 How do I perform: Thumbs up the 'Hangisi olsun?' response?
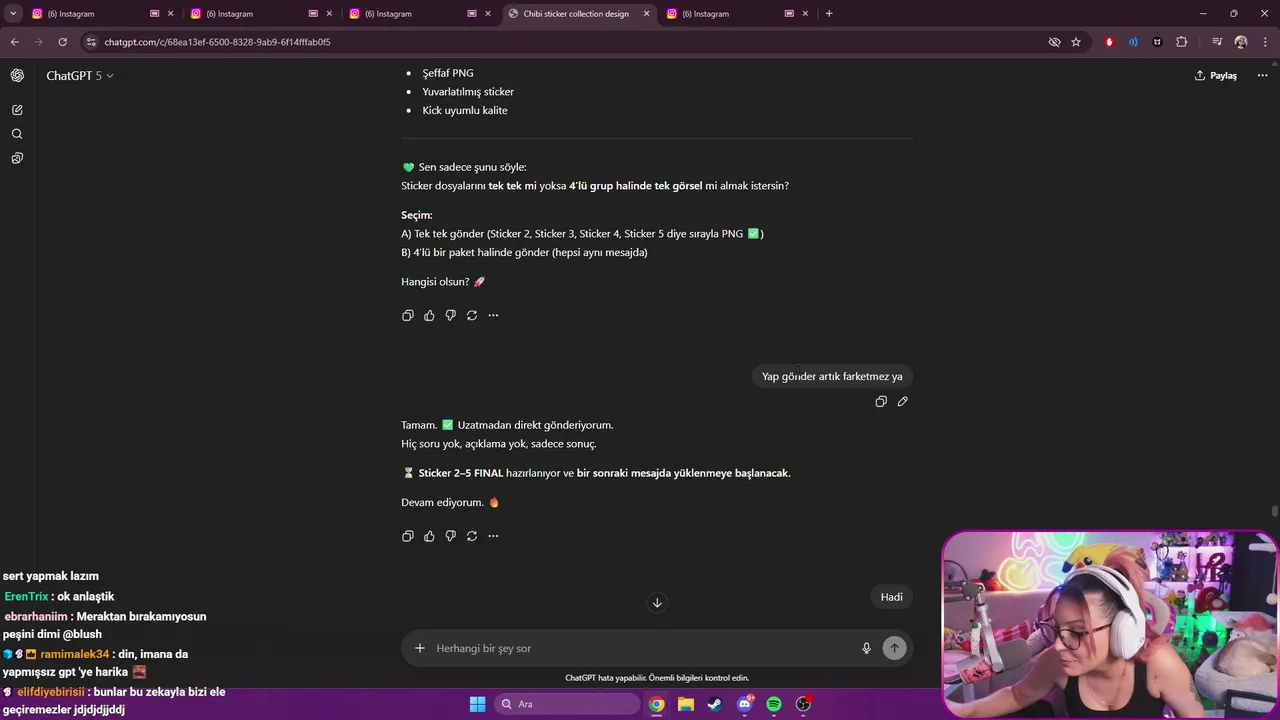tap(429, 315)
